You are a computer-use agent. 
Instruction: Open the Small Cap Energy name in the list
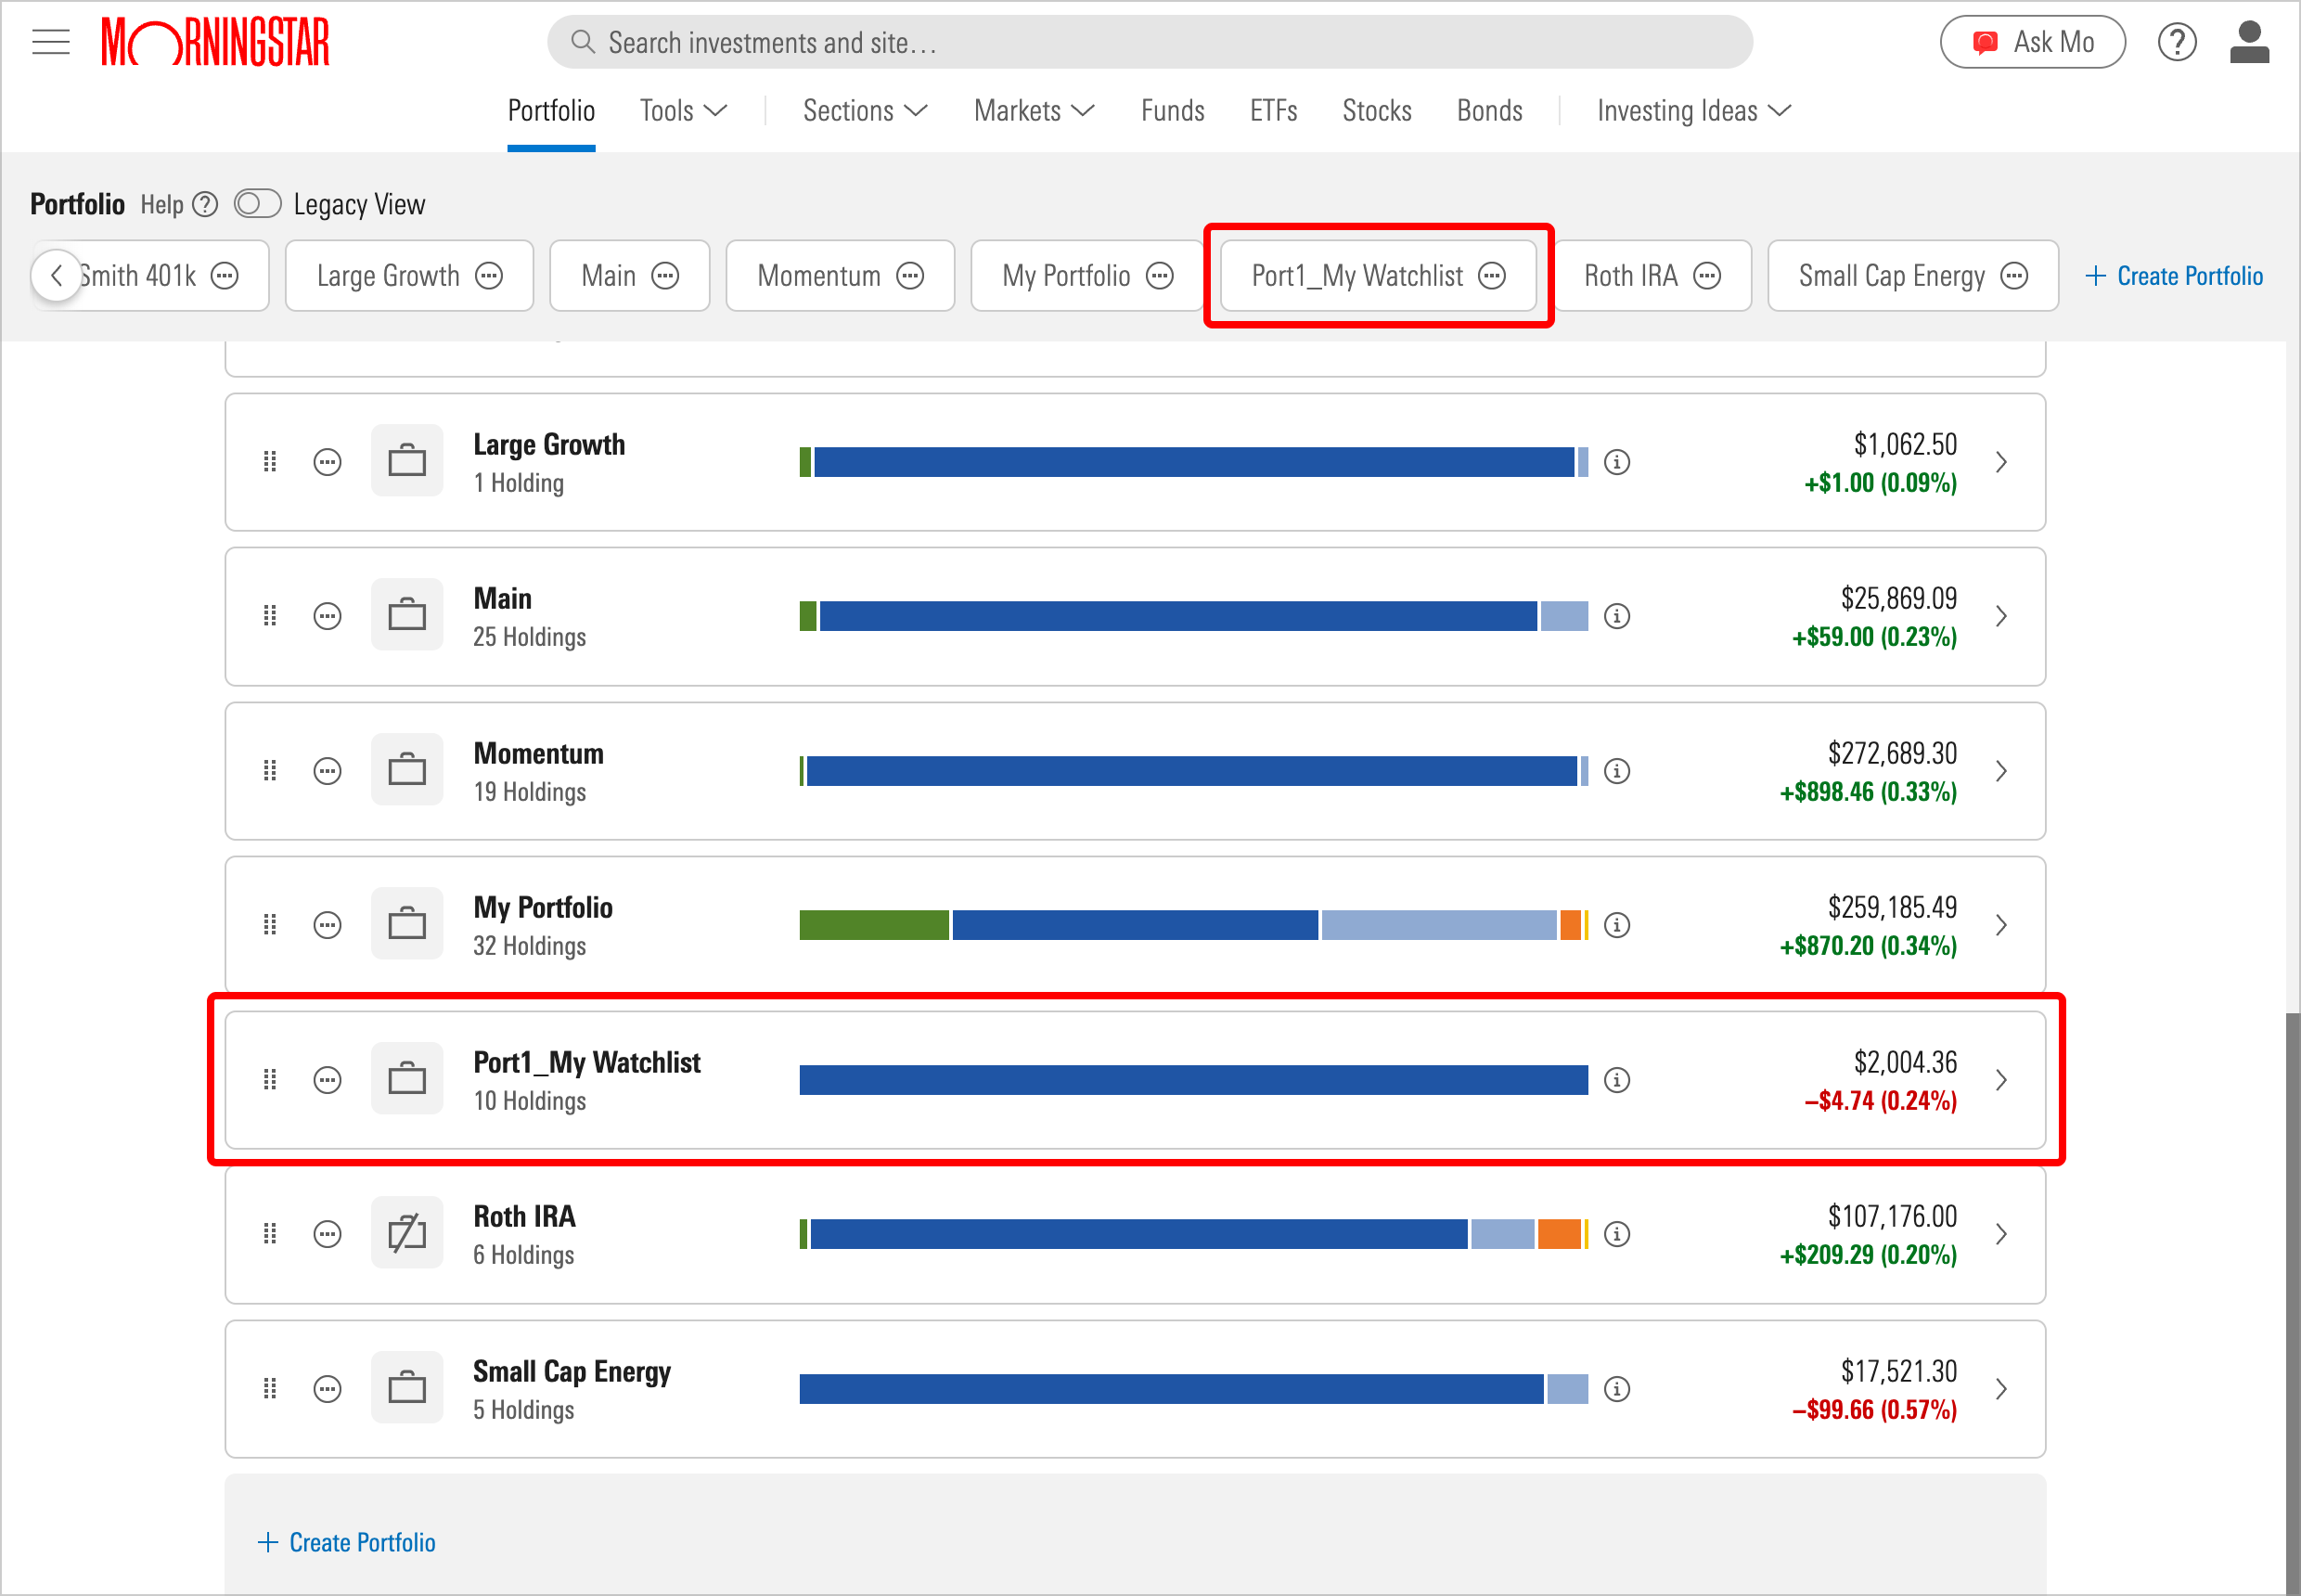pos(572,1371)
